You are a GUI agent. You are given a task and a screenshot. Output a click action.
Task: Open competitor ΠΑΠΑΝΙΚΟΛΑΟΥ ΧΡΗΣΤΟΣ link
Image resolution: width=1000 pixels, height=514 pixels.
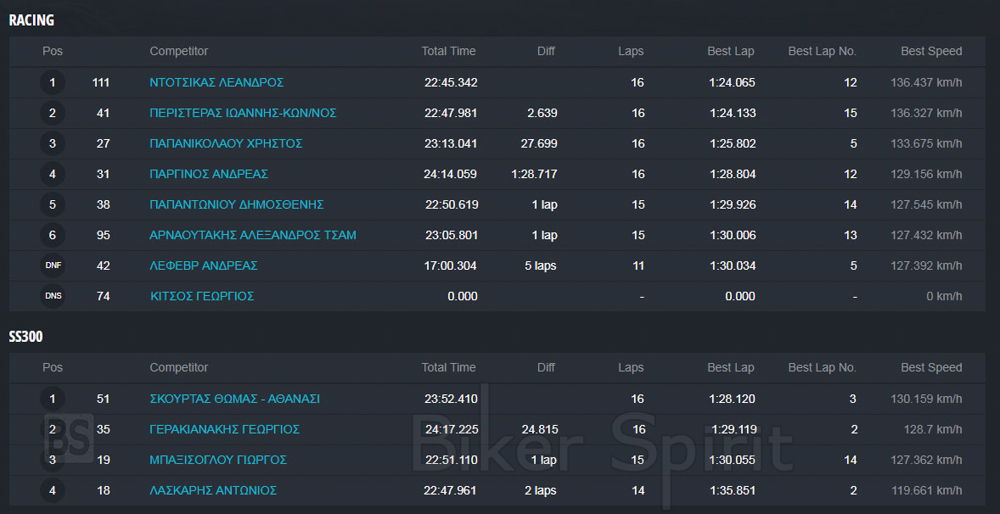(x=226, y=143)
